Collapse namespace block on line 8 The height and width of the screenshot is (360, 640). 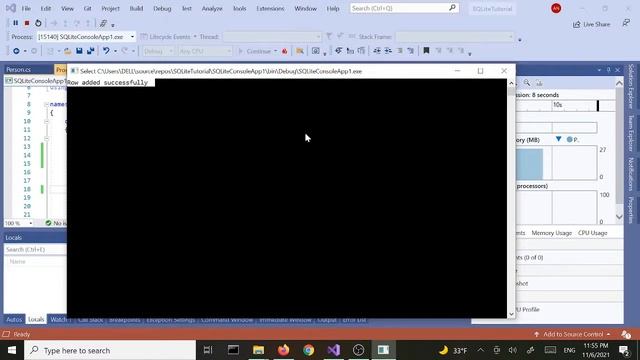(x=46, y=104)
